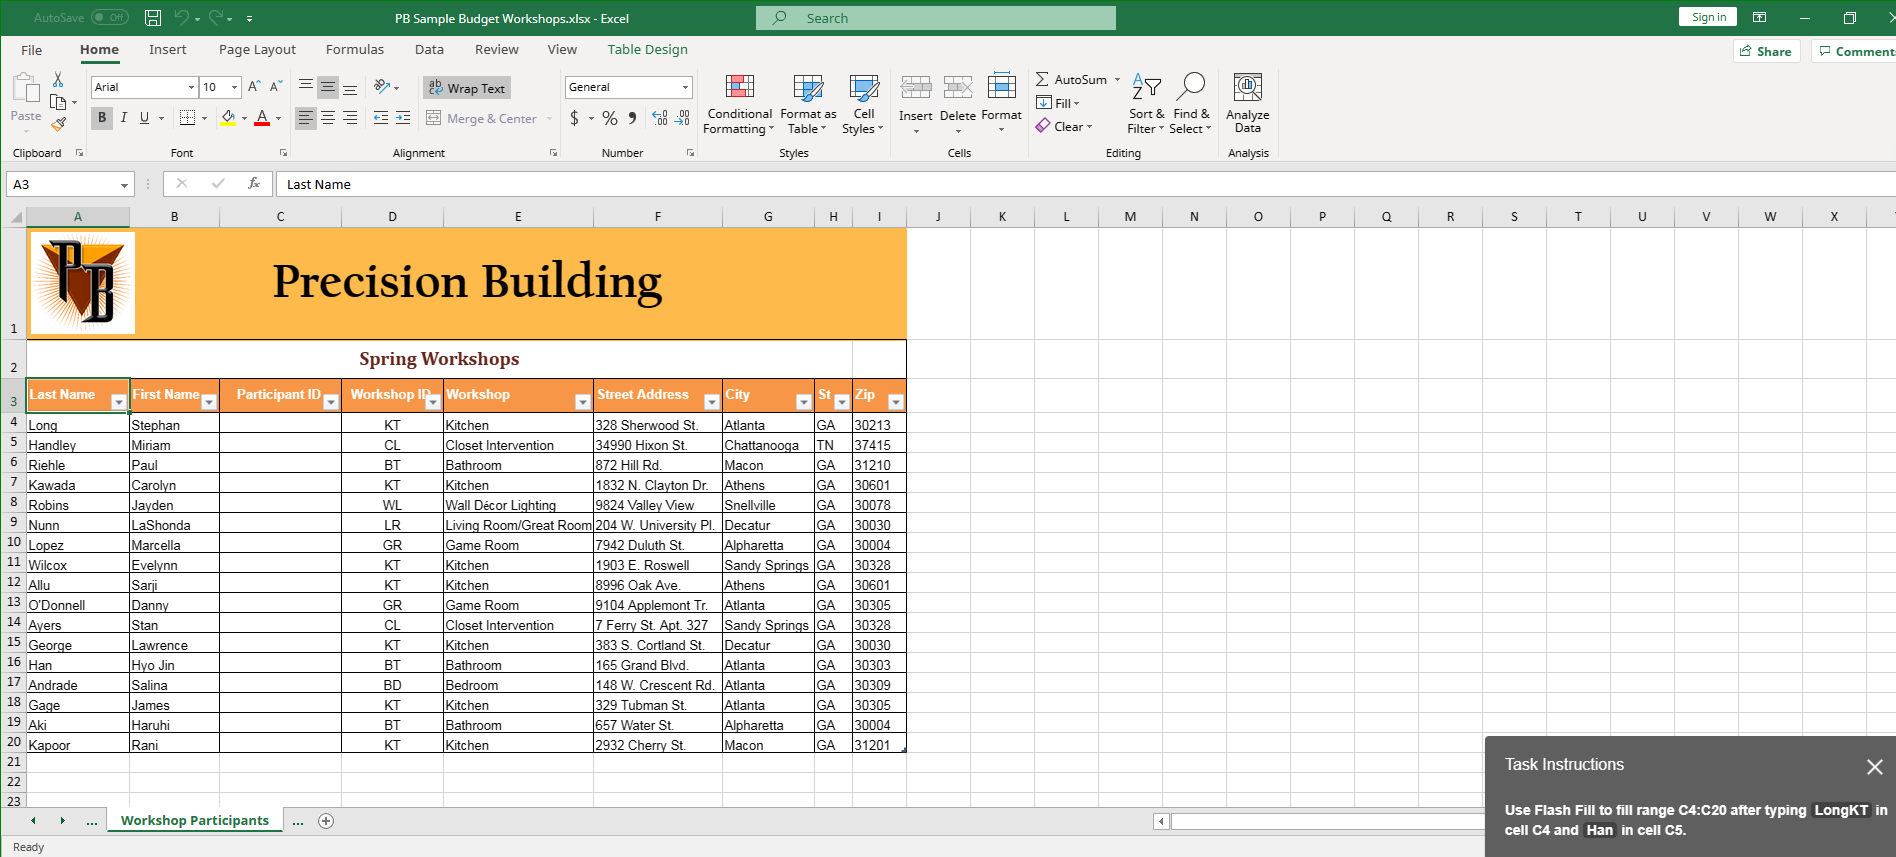This screenshot has height=857, width=1896.
Task: Open Find & Select options
Action: click(1191, 104)
